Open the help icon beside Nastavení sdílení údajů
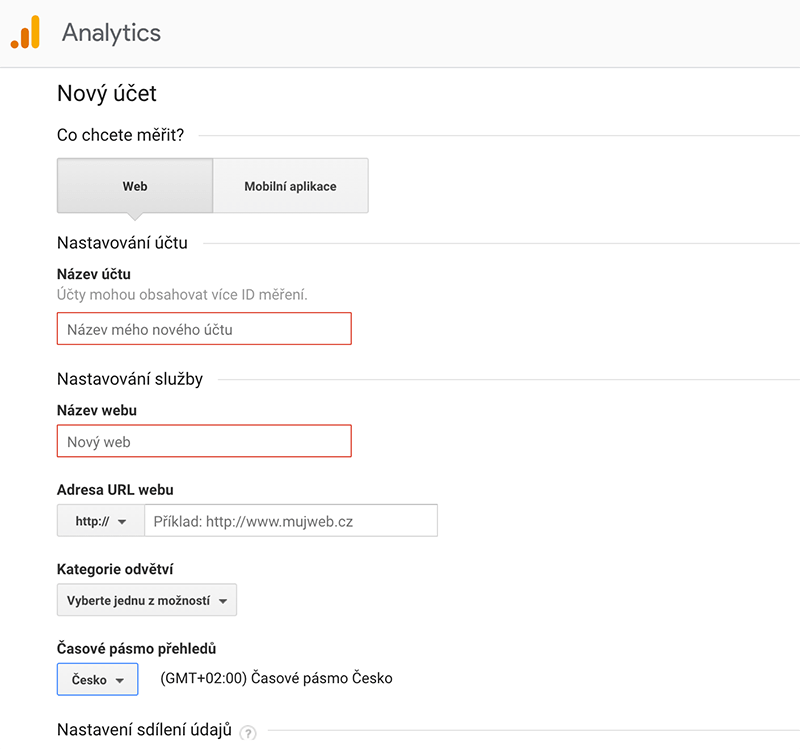Image resolution: width=800 pixels, height=749 pixels. [246, 733]
